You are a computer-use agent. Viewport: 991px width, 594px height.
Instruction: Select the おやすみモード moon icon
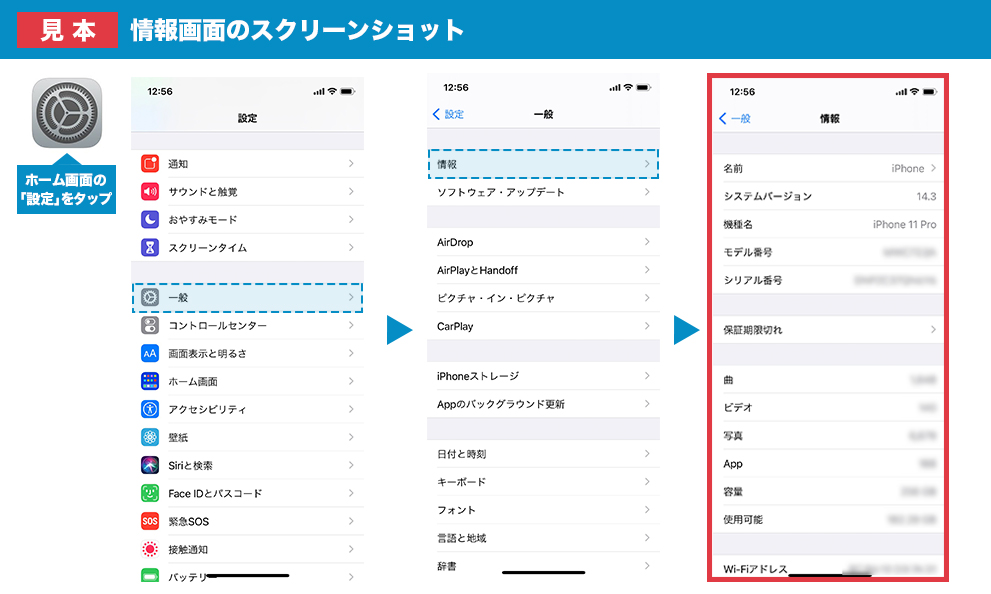(x=150, y=220)
